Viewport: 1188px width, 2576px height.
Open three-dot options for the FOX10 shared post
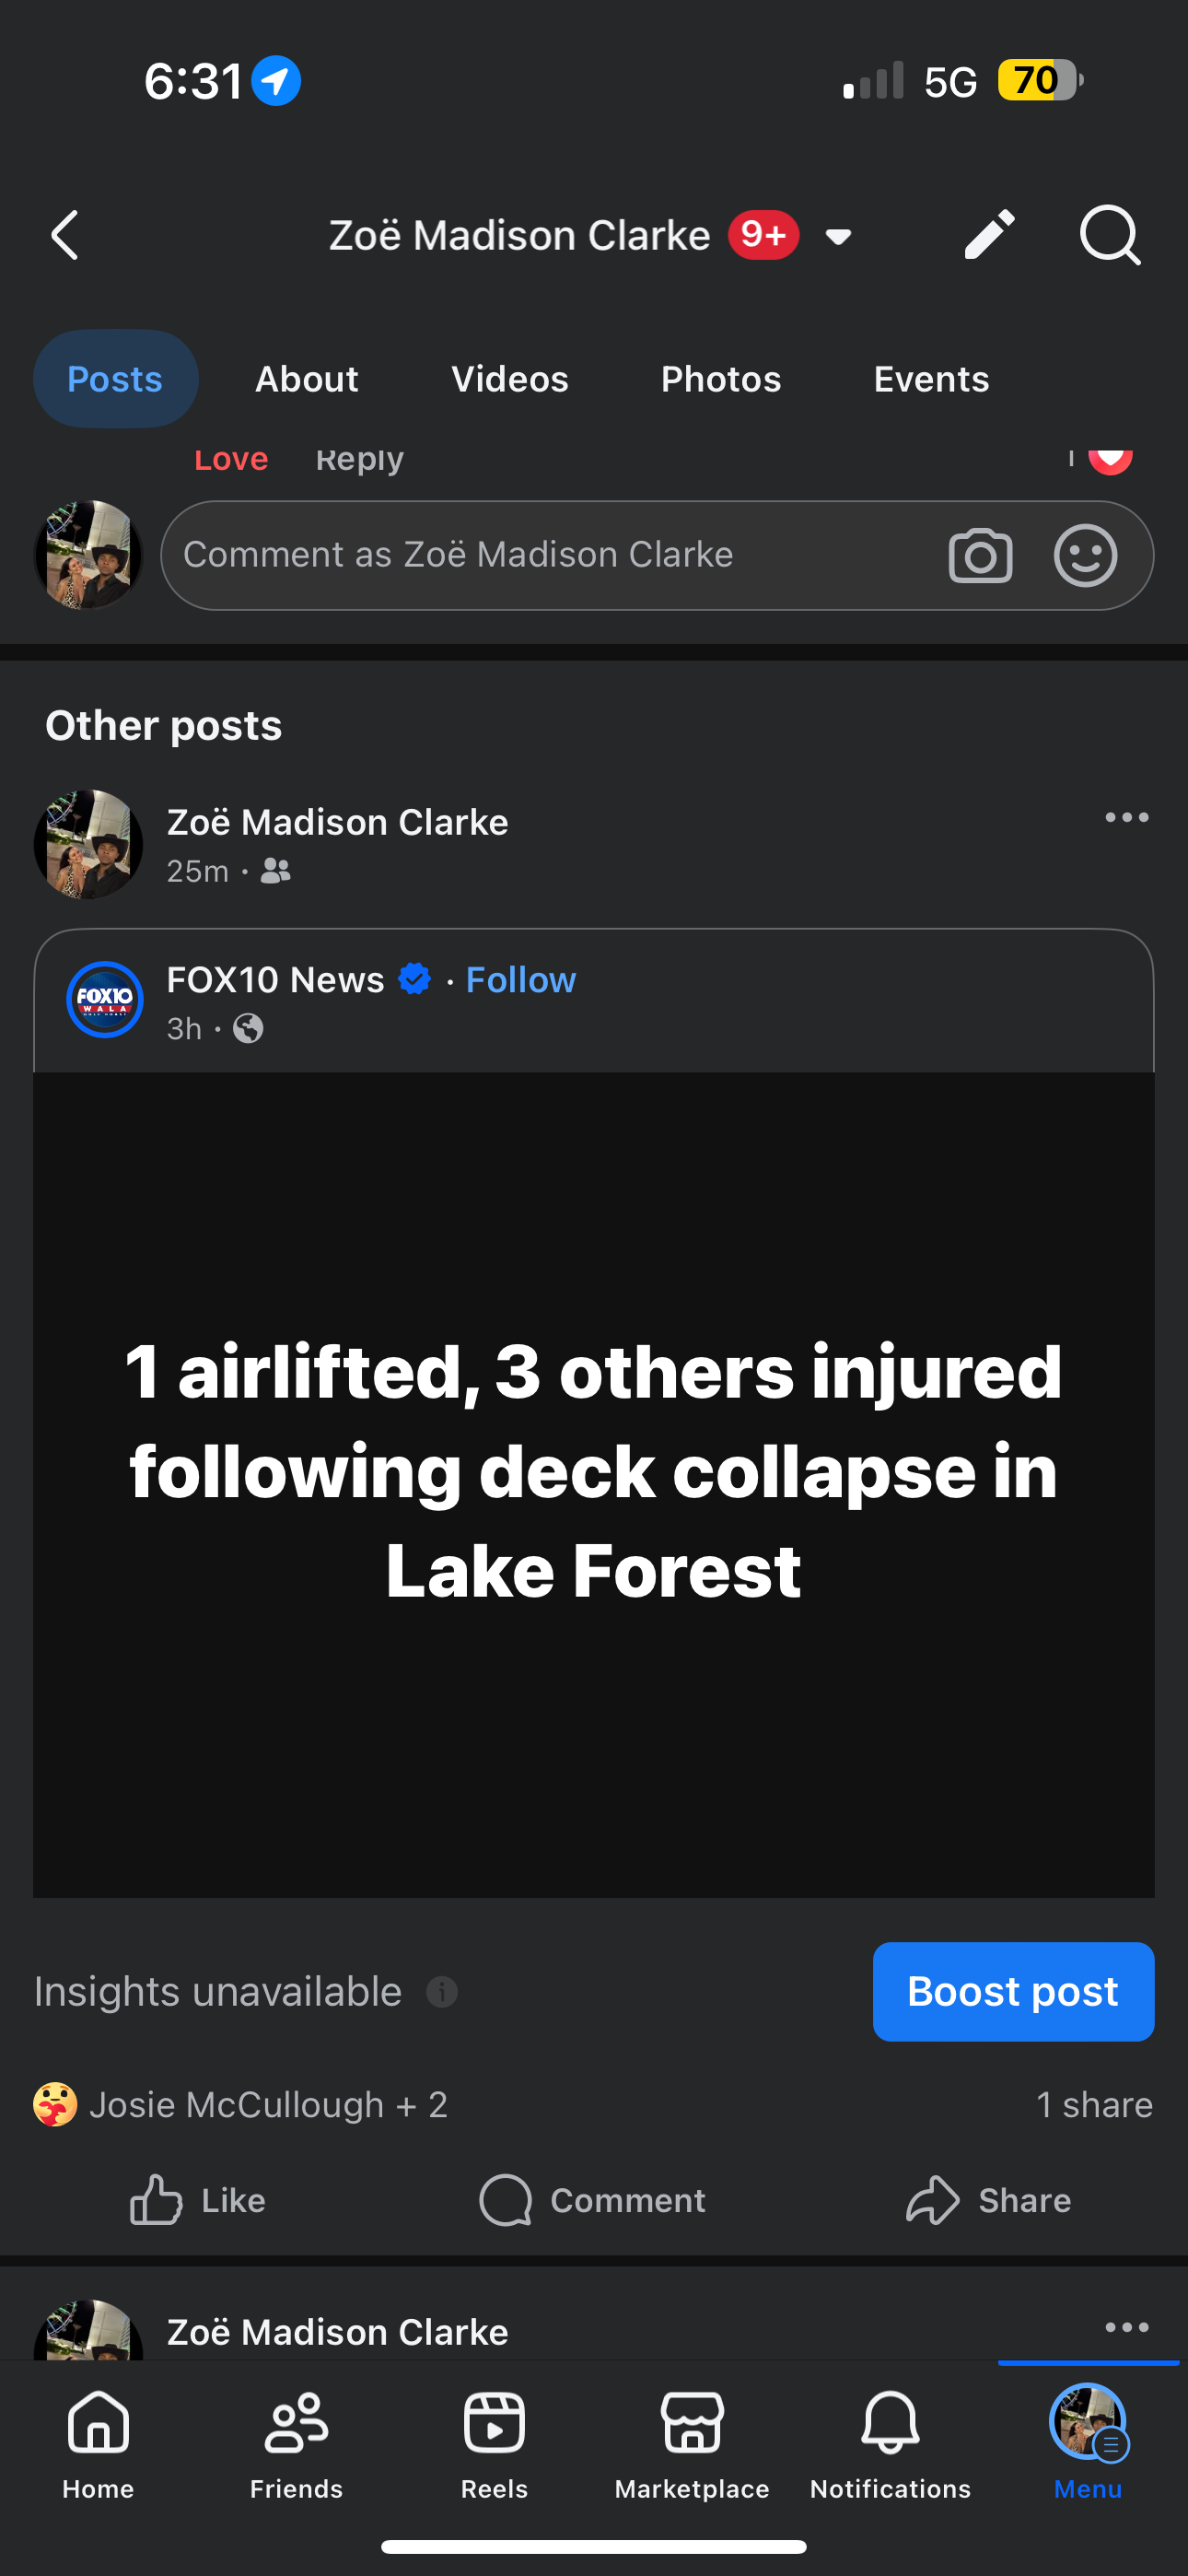[x=1126, y=818]
